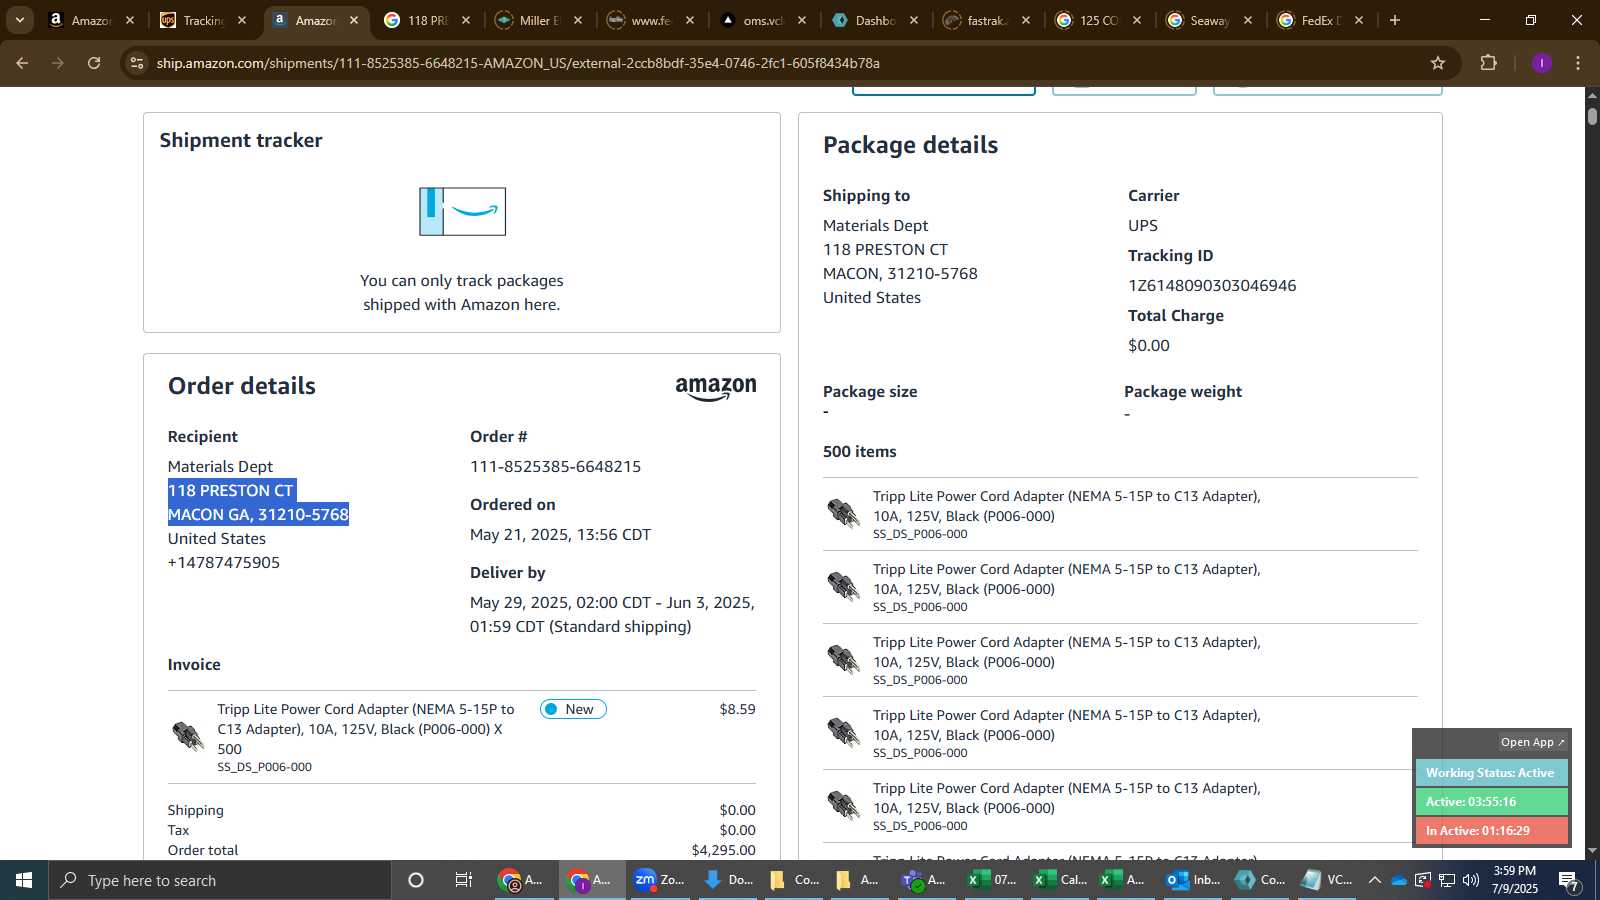Click first Tripp Lite item thumbnail in package list
Image resolution: width=1600 pixels, height=900 pixels.
tap(843, 513)
